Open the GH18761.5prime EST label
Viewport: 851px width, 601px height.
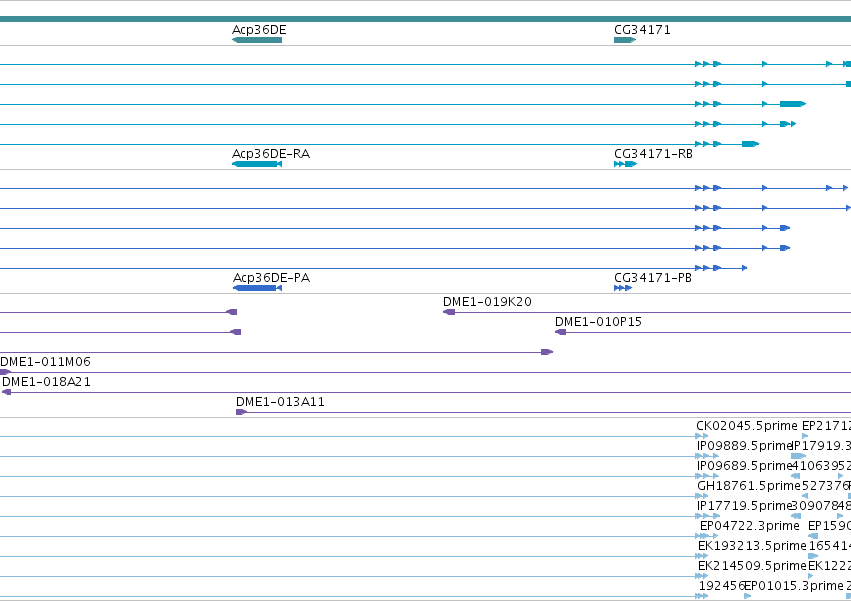coord(749,485)
